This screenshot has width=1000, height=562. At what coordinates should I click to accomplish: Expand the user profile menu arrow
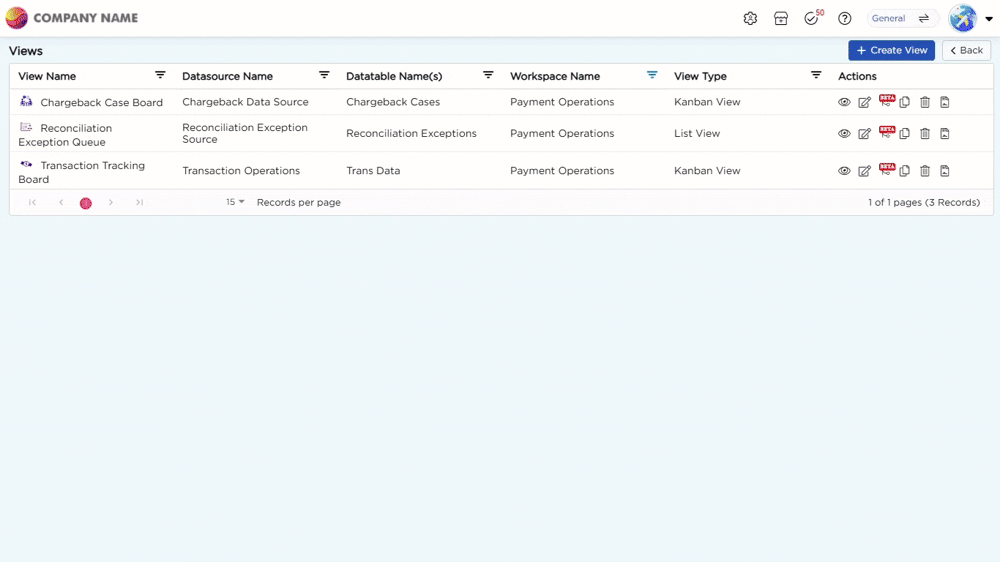tap(989, 18)
